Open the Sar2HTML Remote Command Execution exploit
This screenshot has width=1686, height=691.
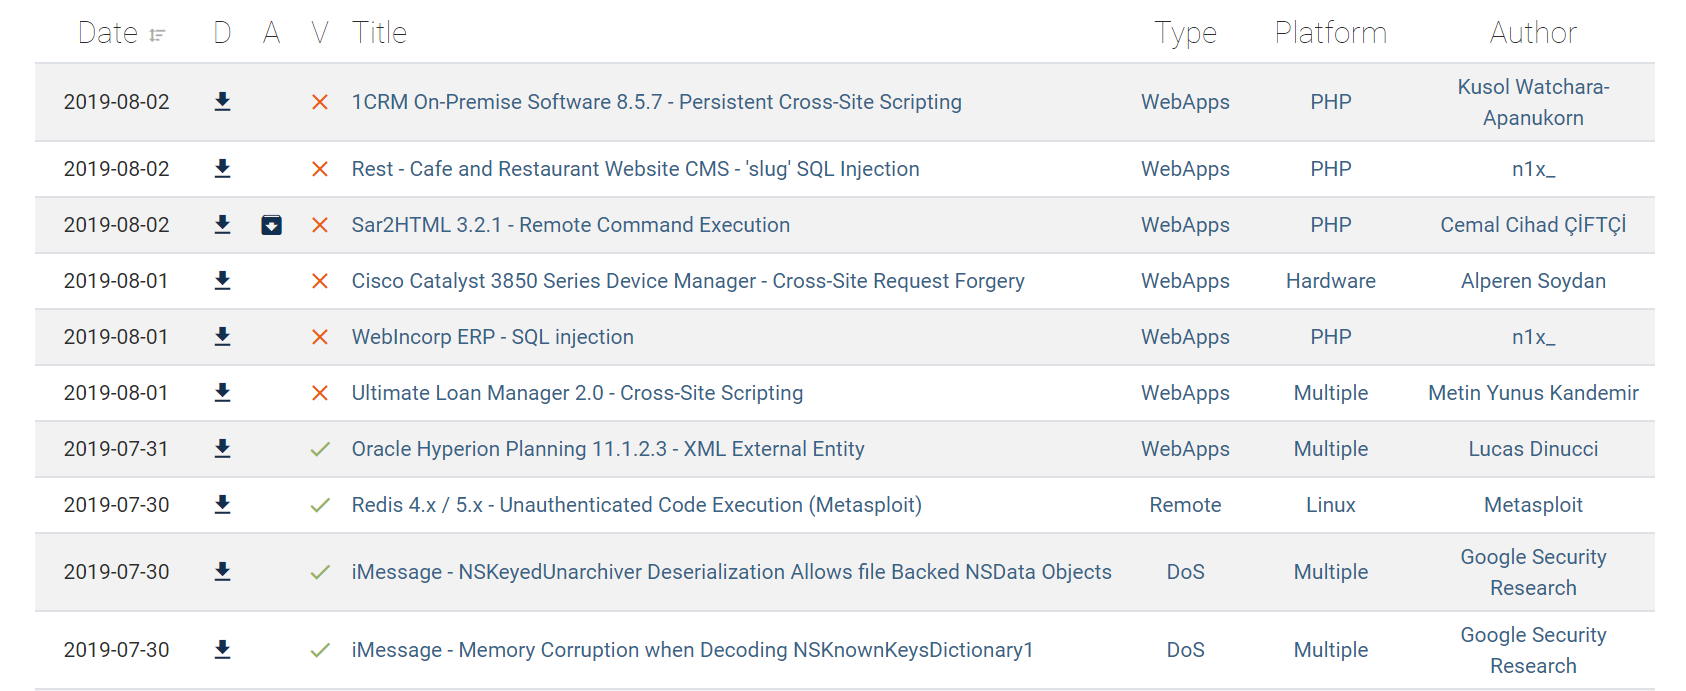pos(570,225)
